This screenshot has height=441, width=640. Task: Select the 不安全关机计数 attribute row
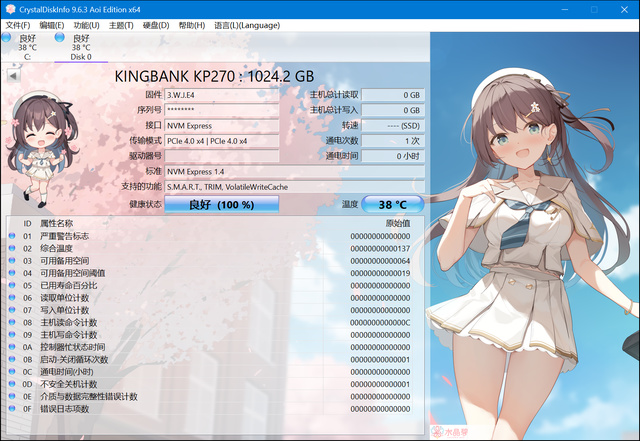[x=209, y=384]
